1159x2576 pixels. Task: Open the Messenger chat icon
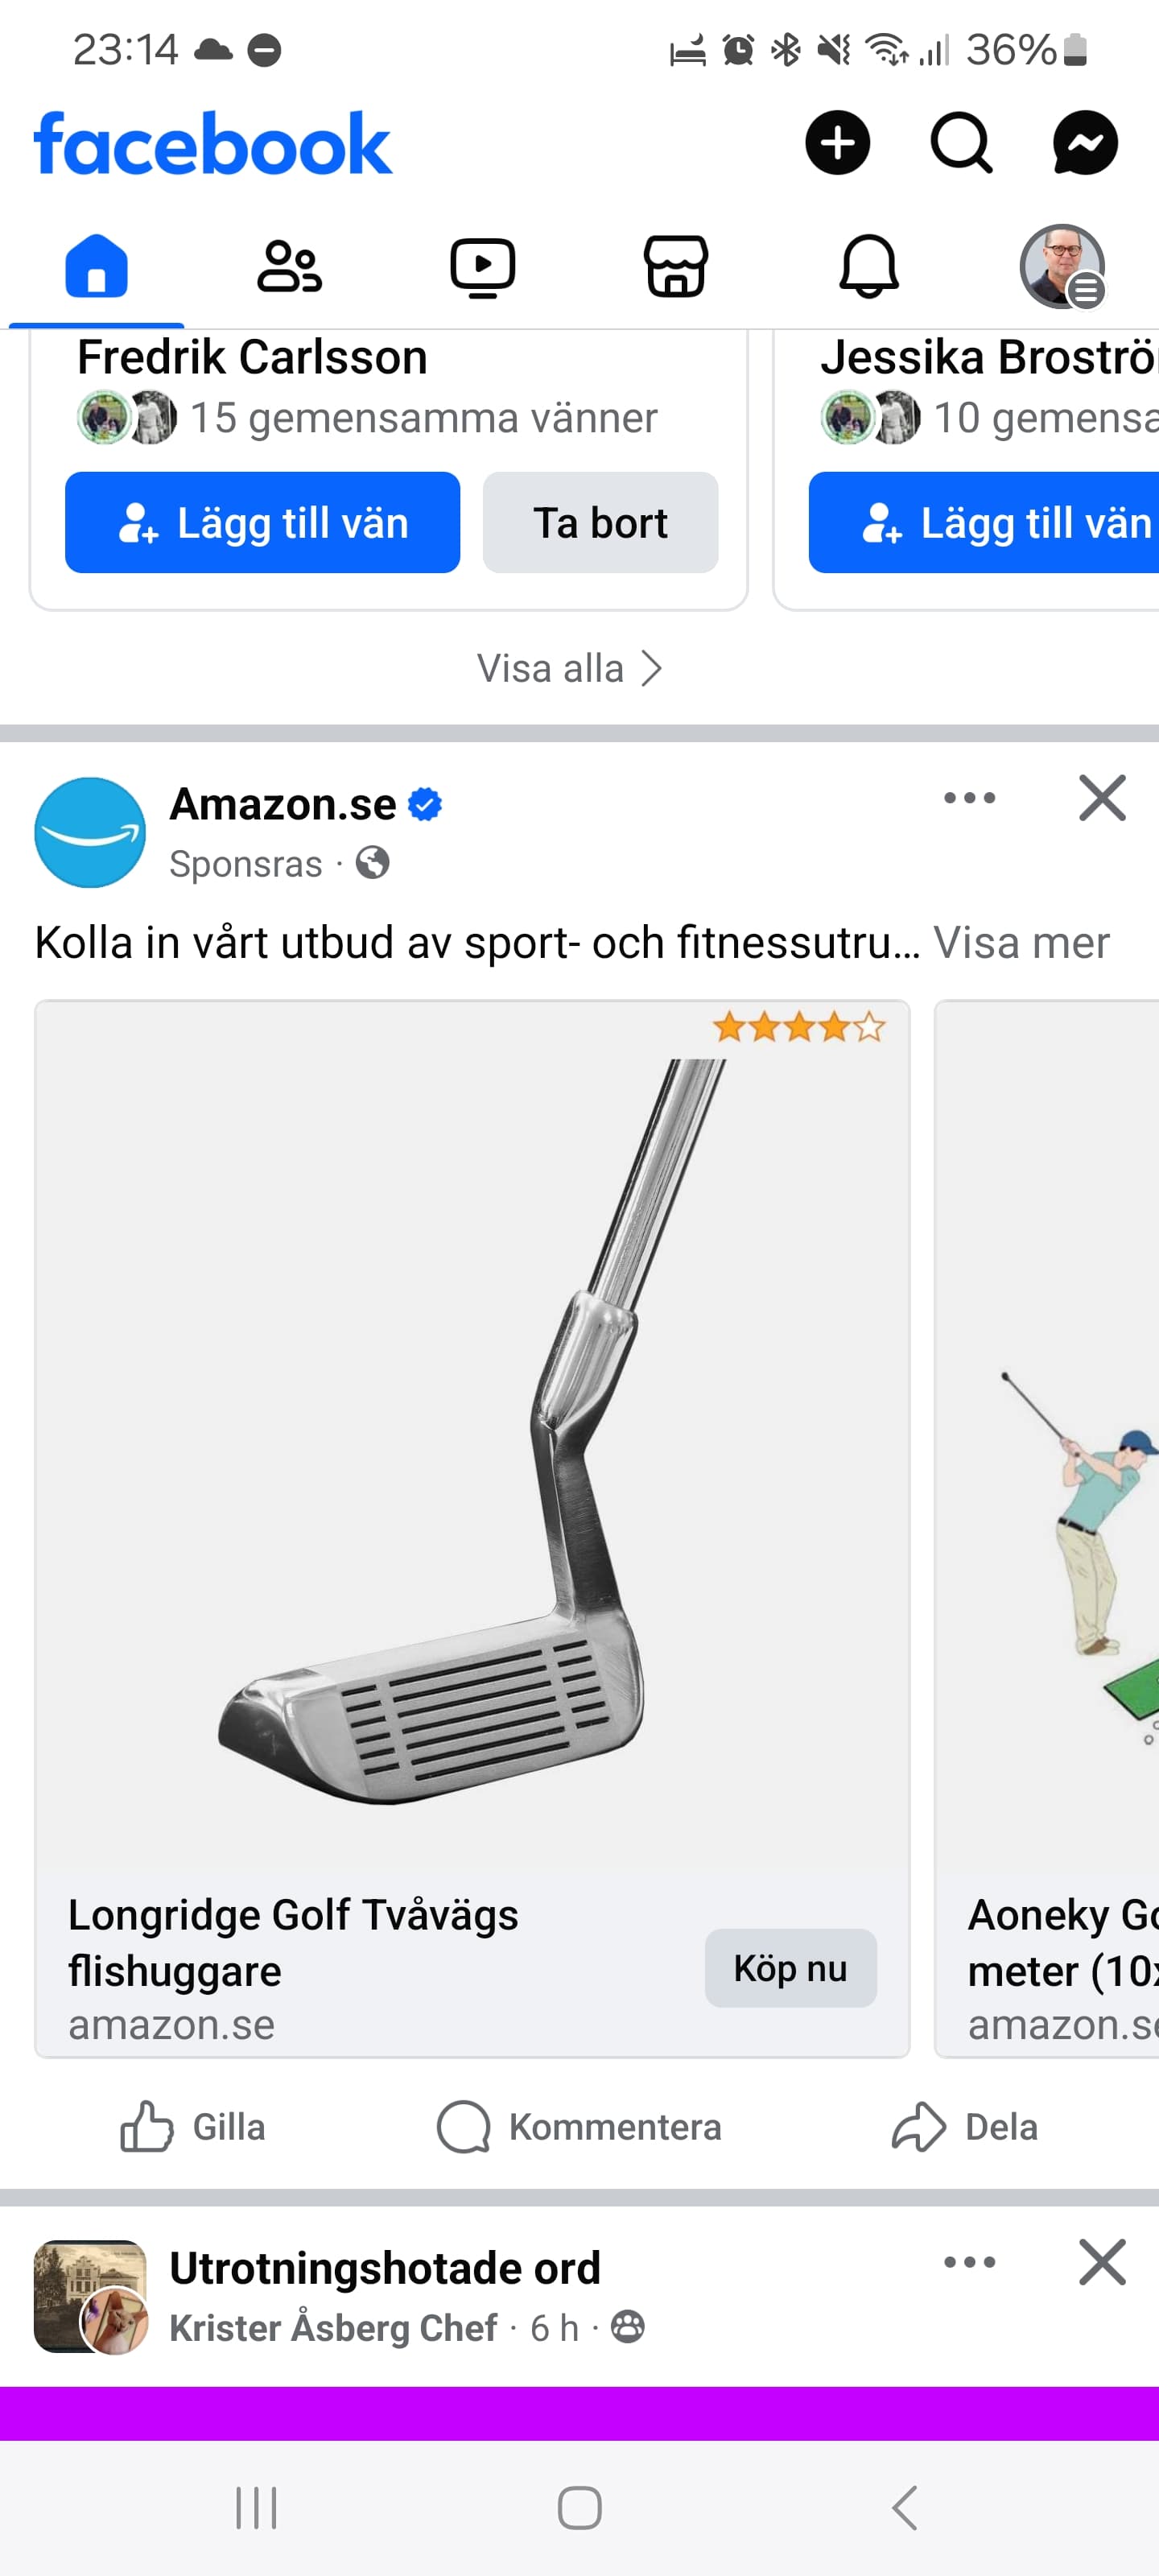tap(1085, 142)
